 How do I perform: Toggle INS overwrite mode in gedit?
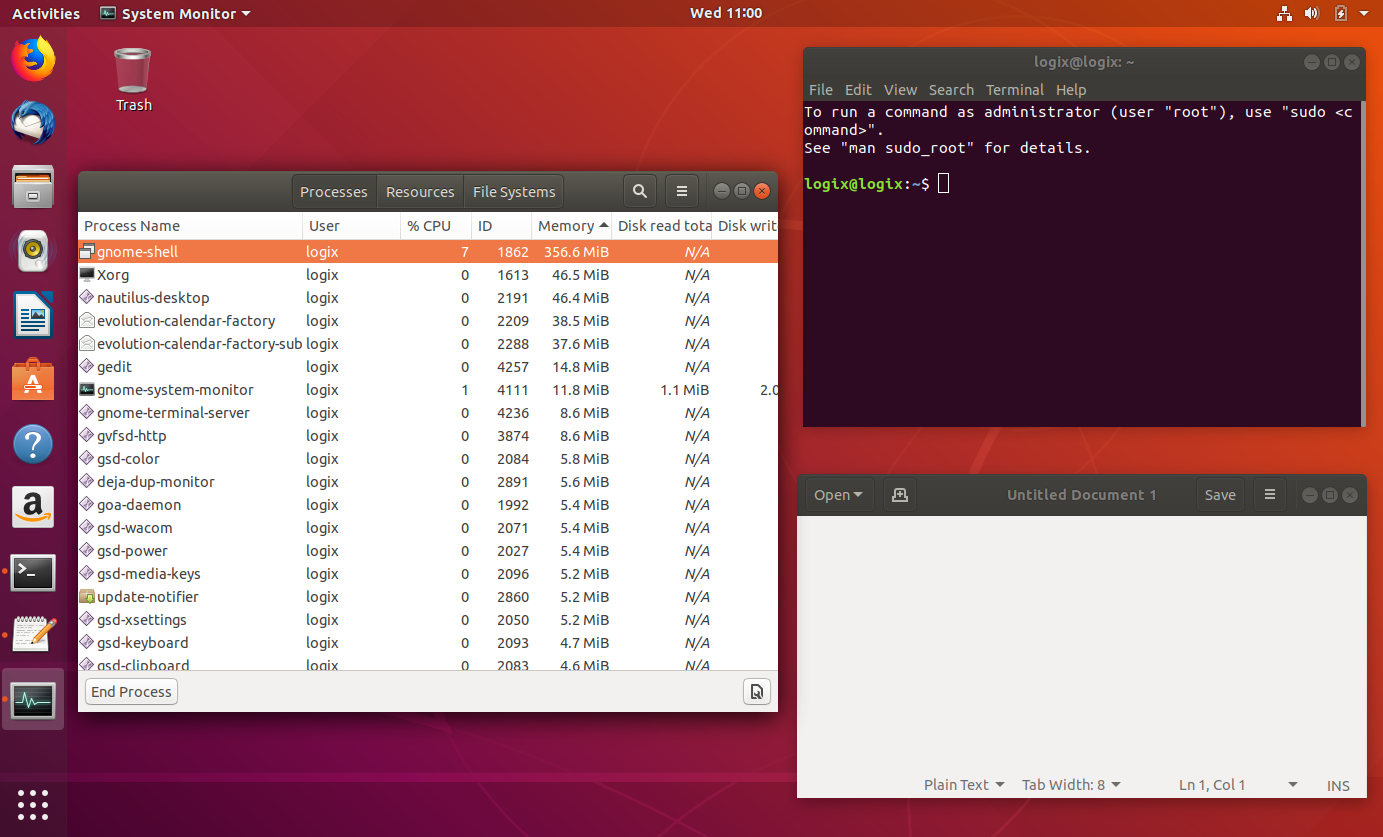(x=1338, y=785)
